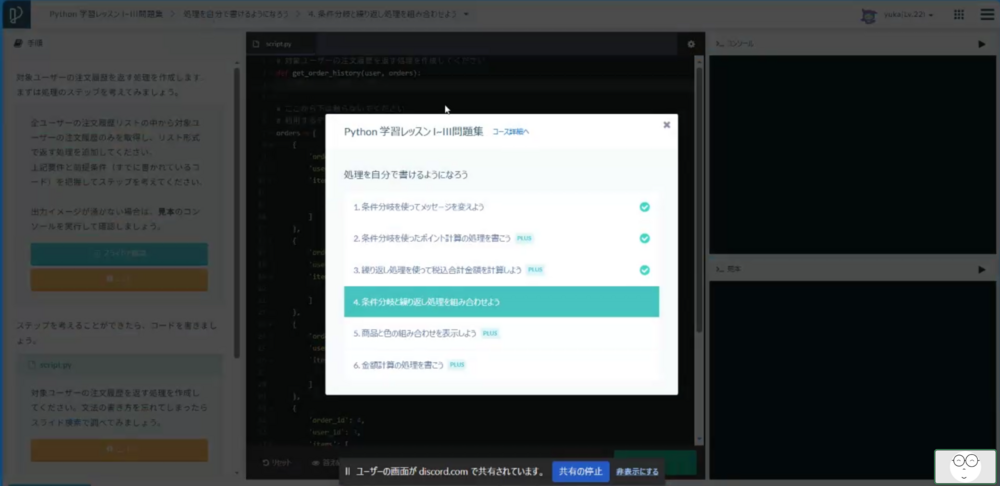Open the コース詳細へ course details link

click(510, 131)
